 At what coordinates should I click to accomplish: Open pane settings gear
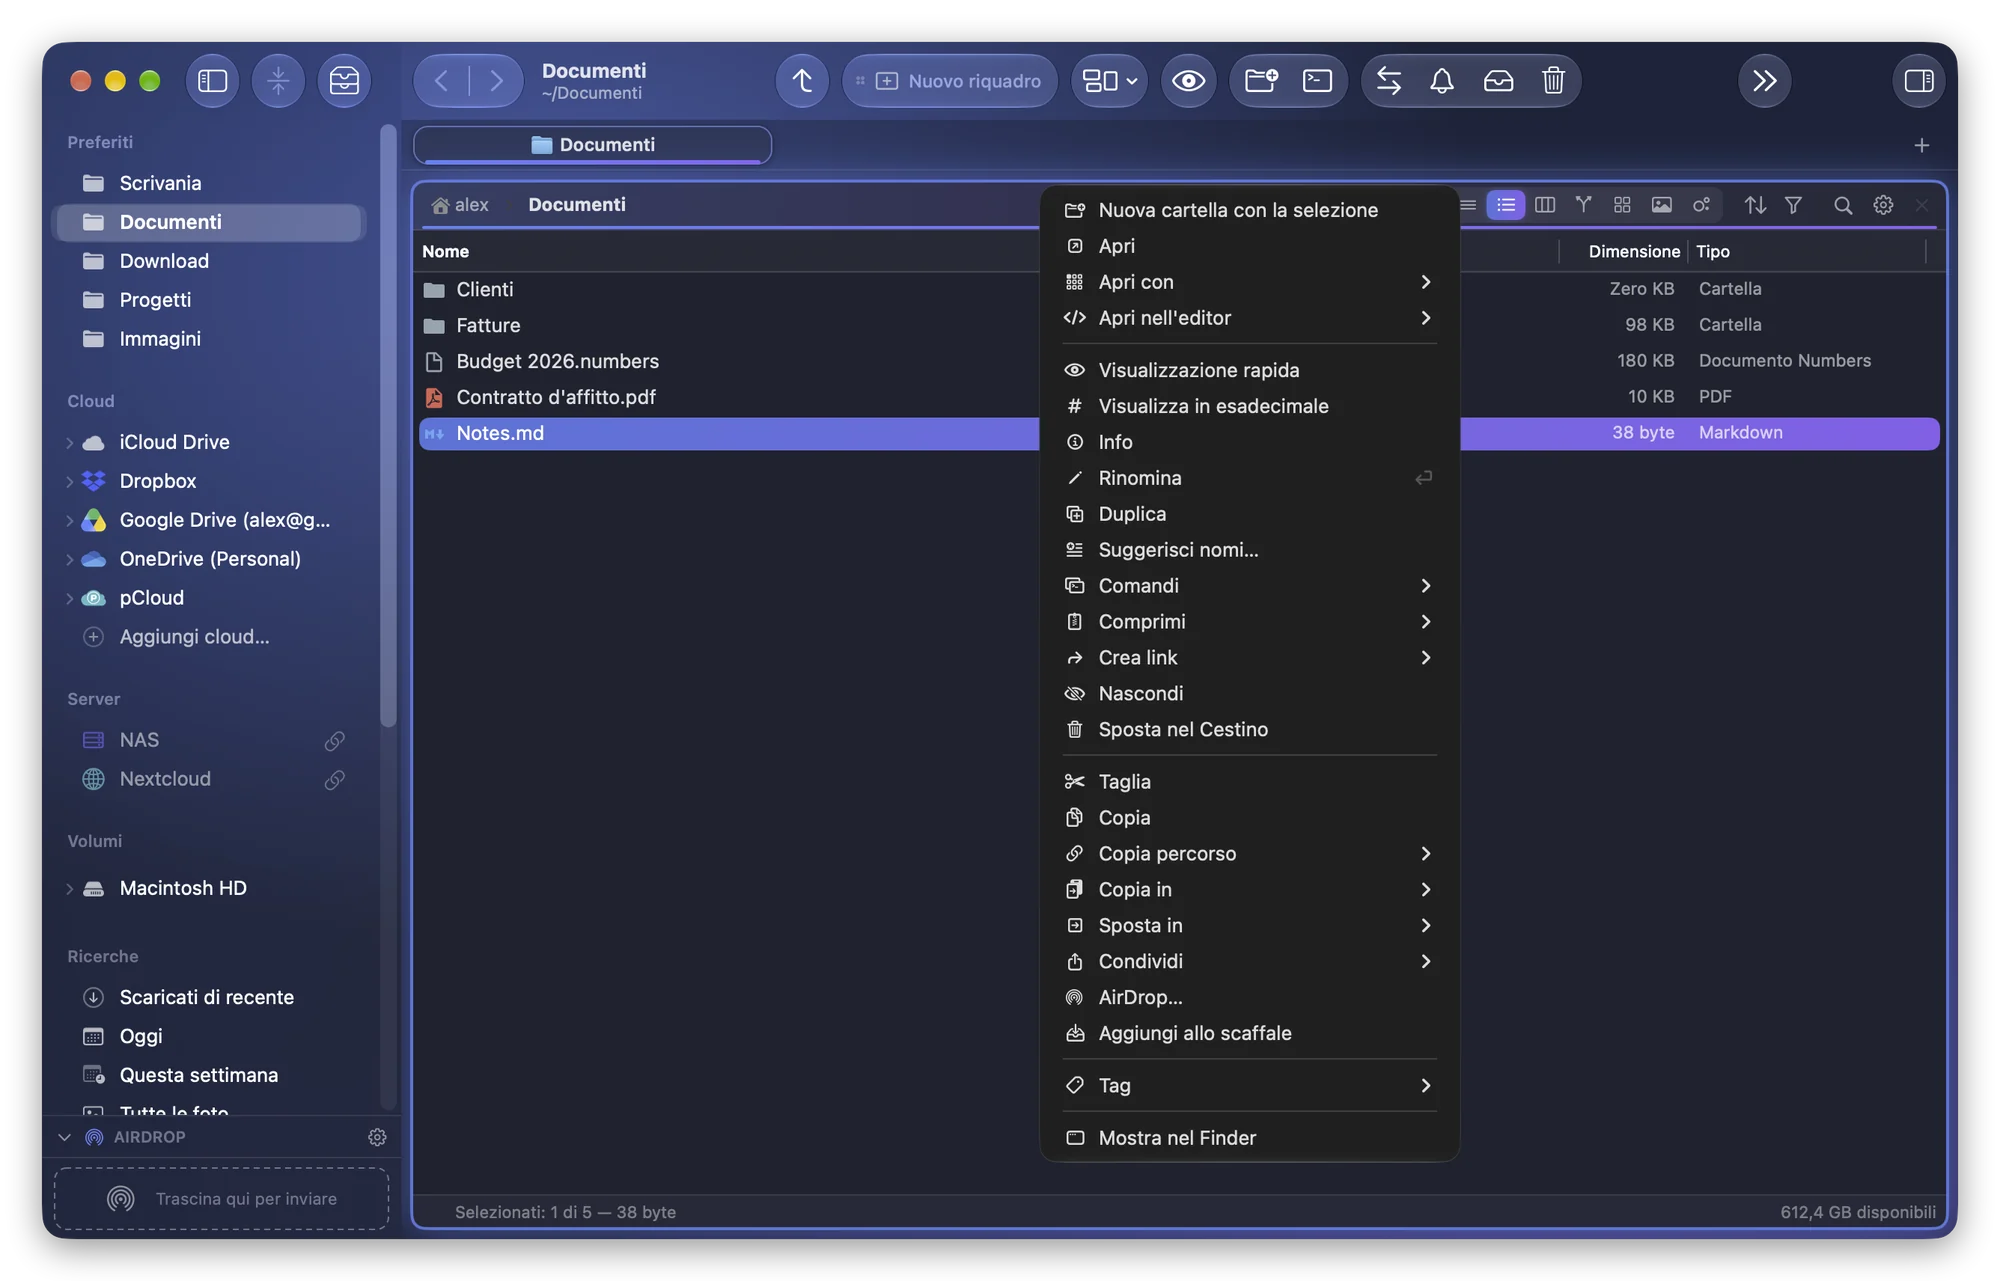(1883, 205)
